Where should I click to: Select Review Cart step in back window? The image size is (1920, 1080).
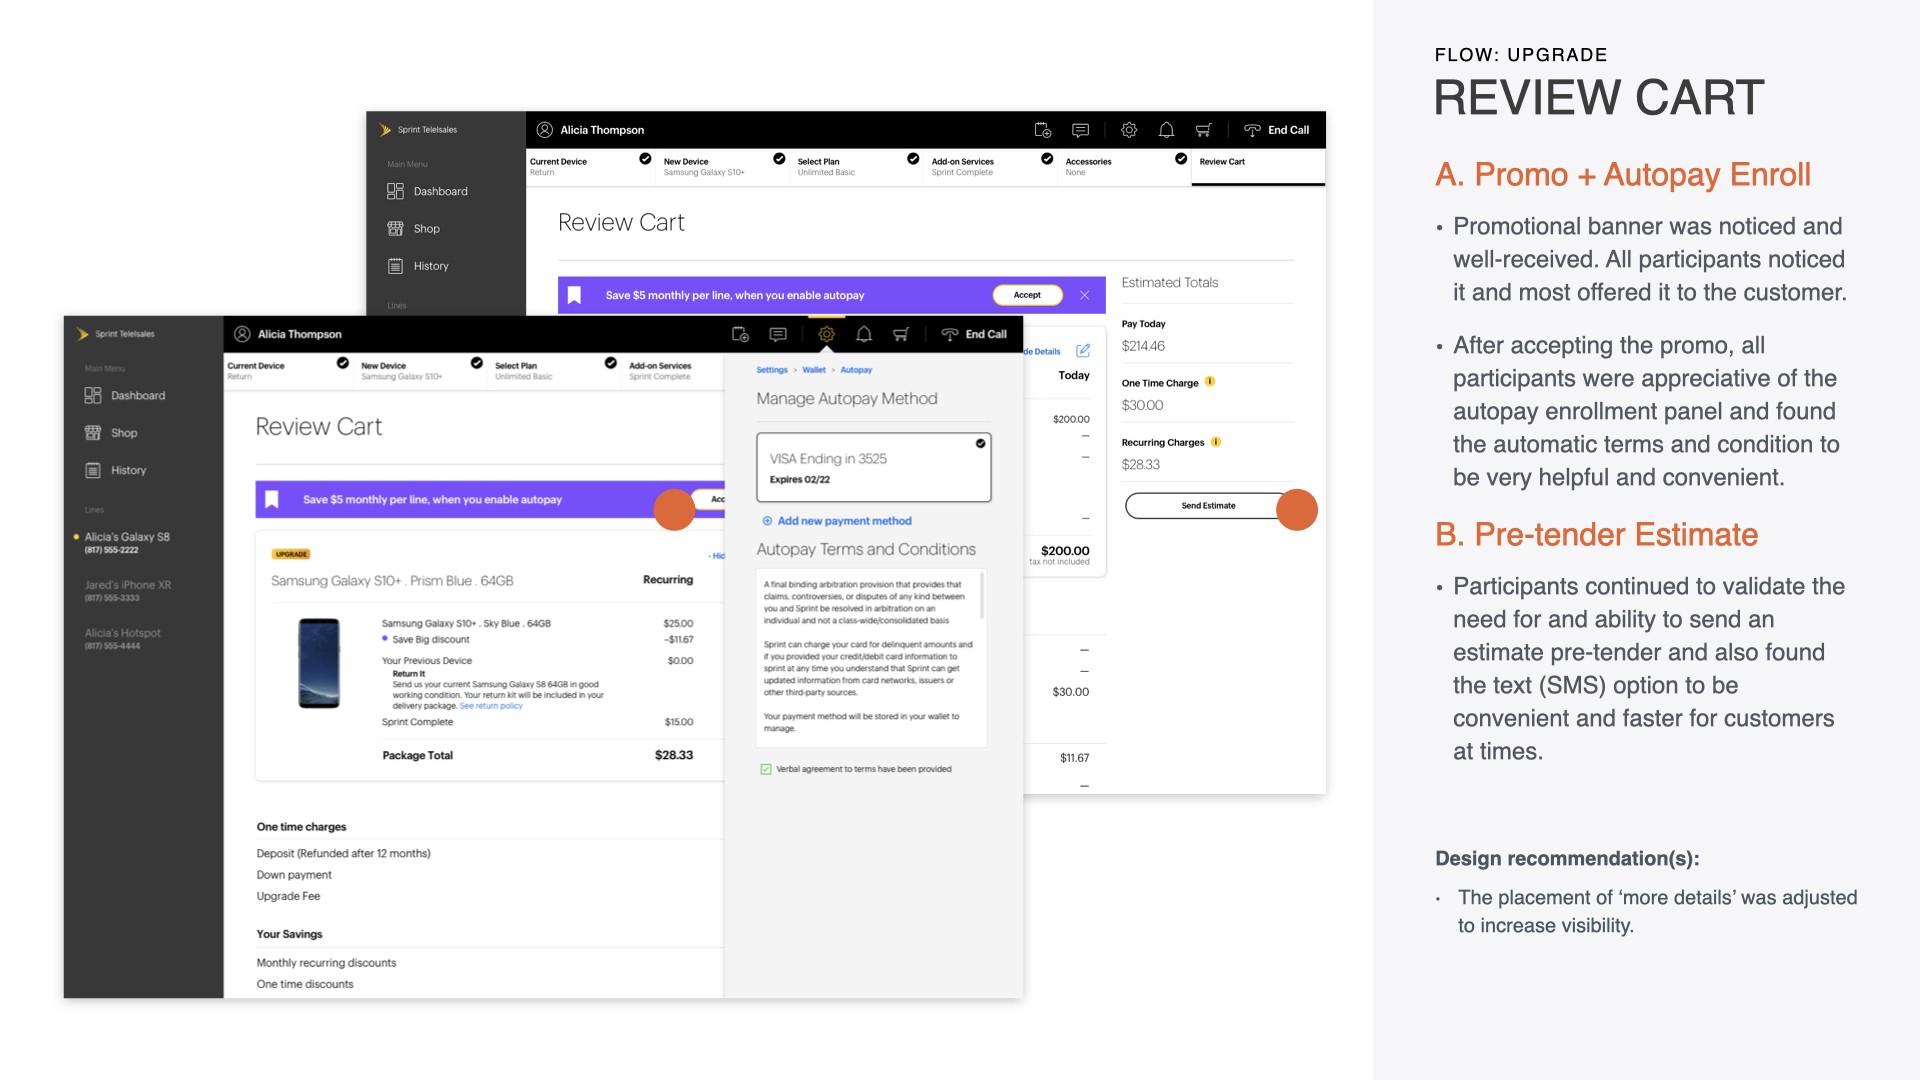(x=1258, y=166)
